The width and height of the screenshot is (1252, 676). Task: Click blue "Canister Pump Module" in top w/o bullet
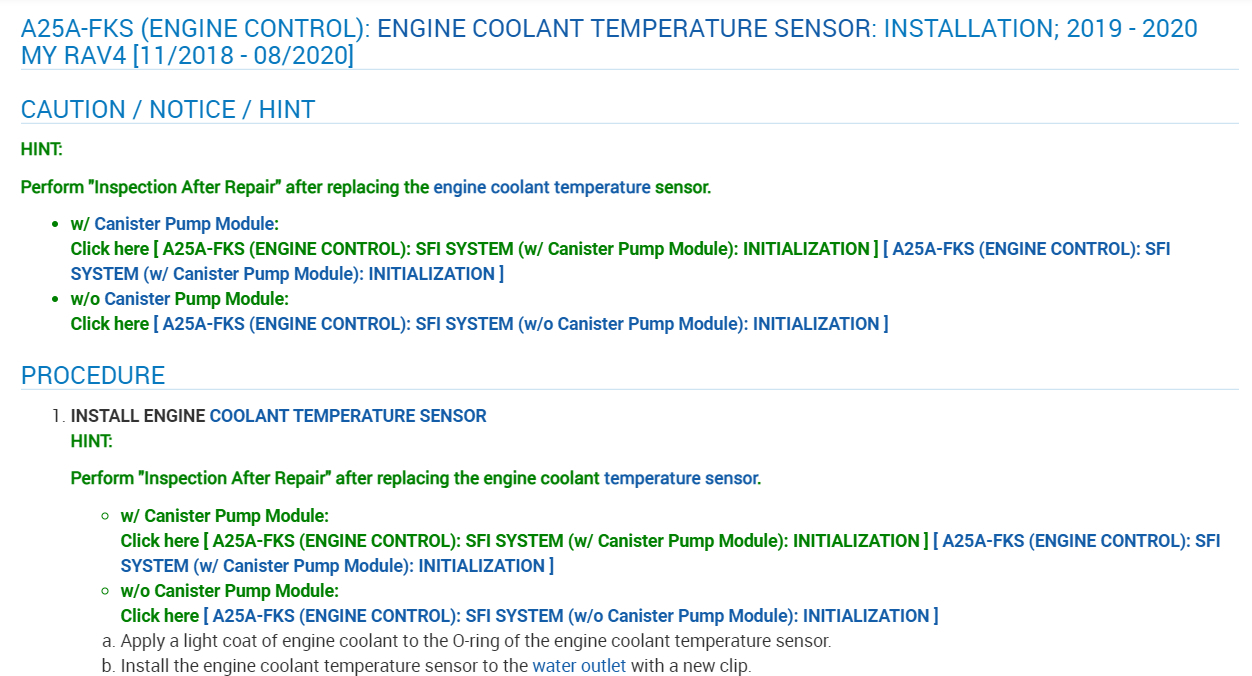196,299
